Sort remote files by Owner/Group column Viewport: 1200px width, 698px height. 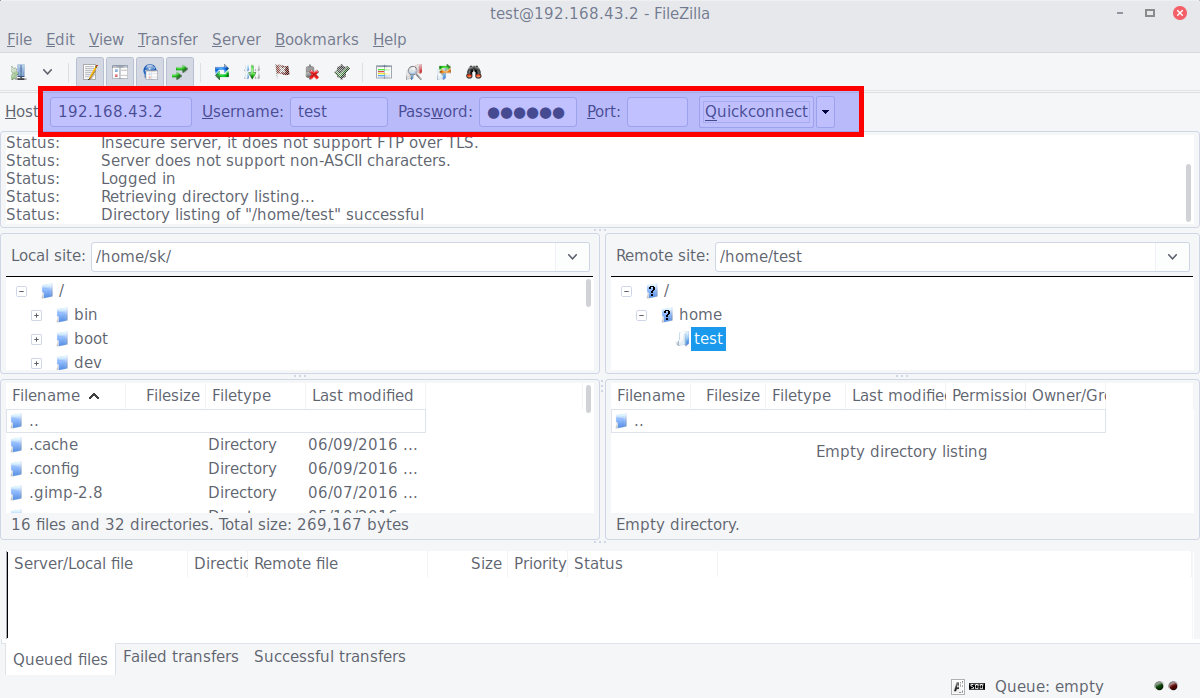click(x=1066, y=396)
